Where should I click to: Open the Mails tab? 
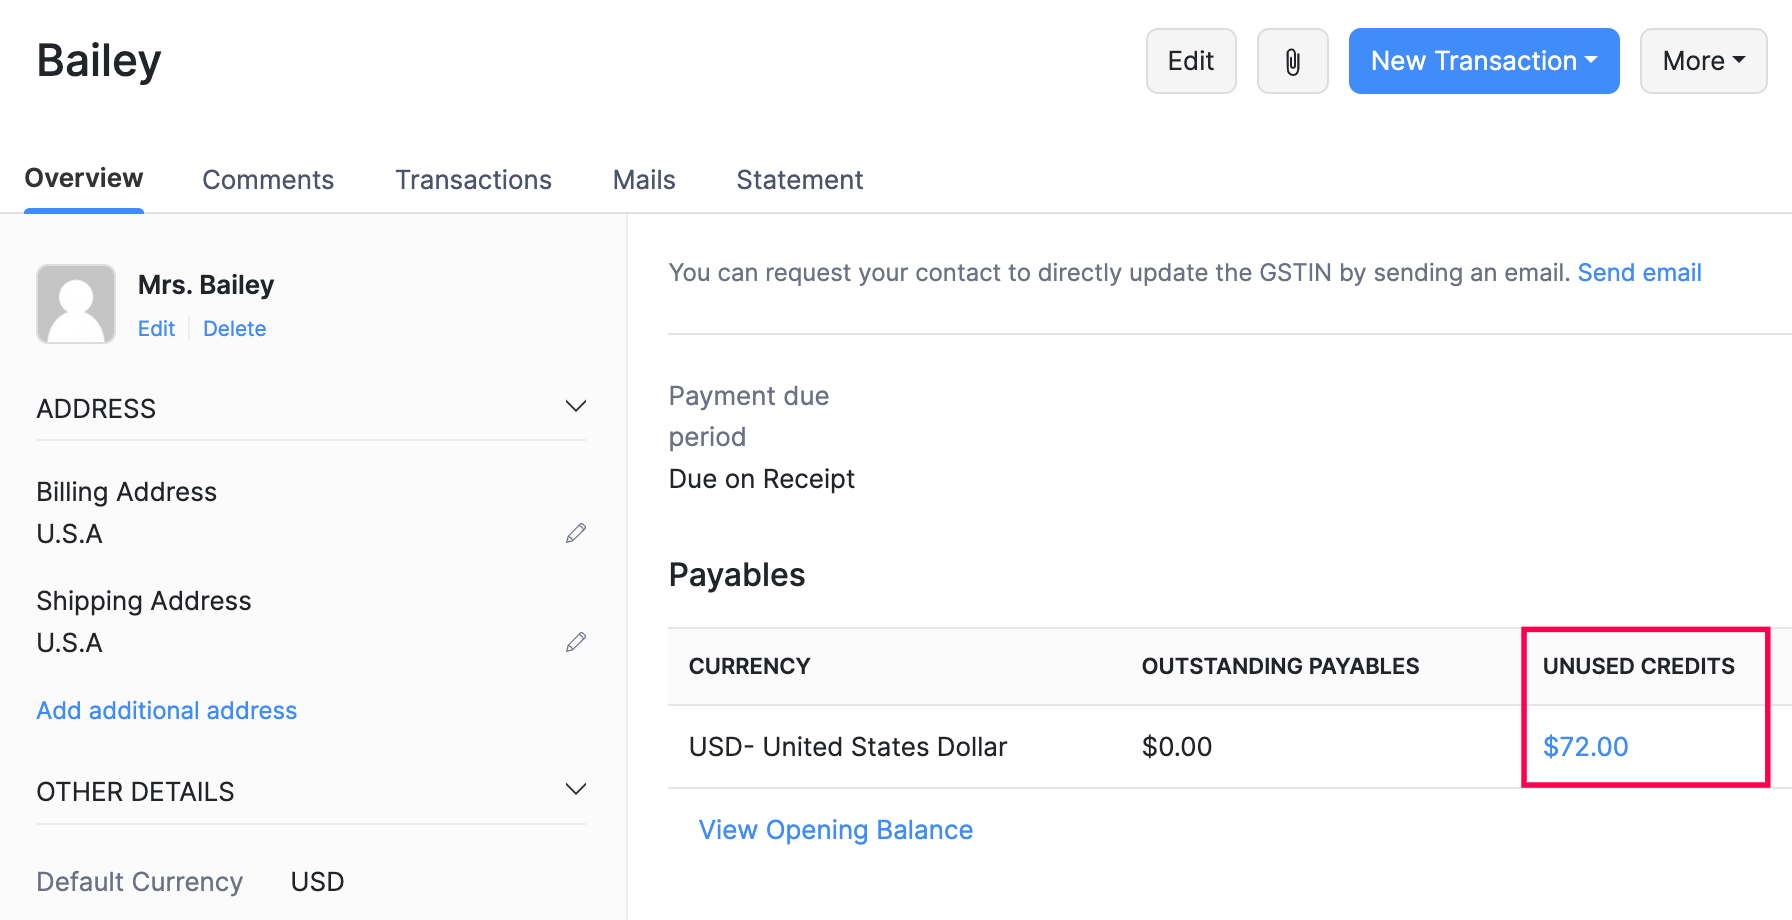tap(644, 180)
